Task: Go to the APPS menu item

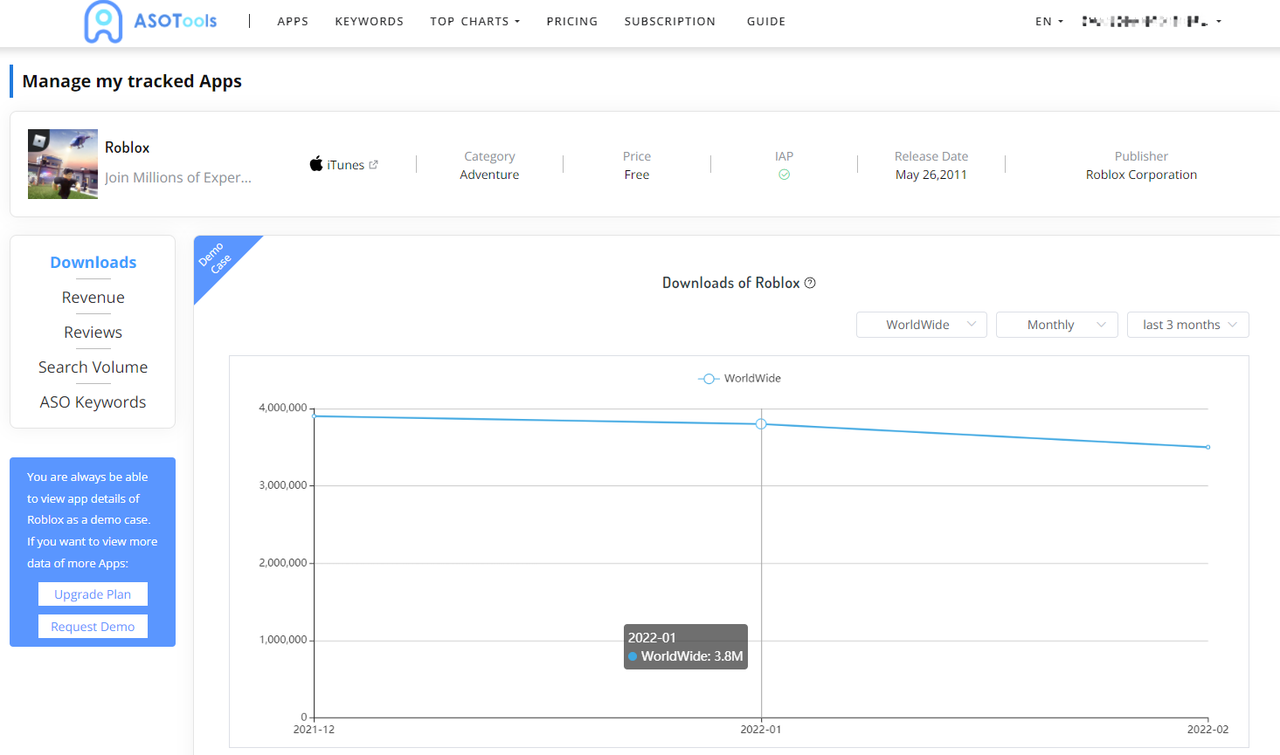Action: click(x=292, y=21)
